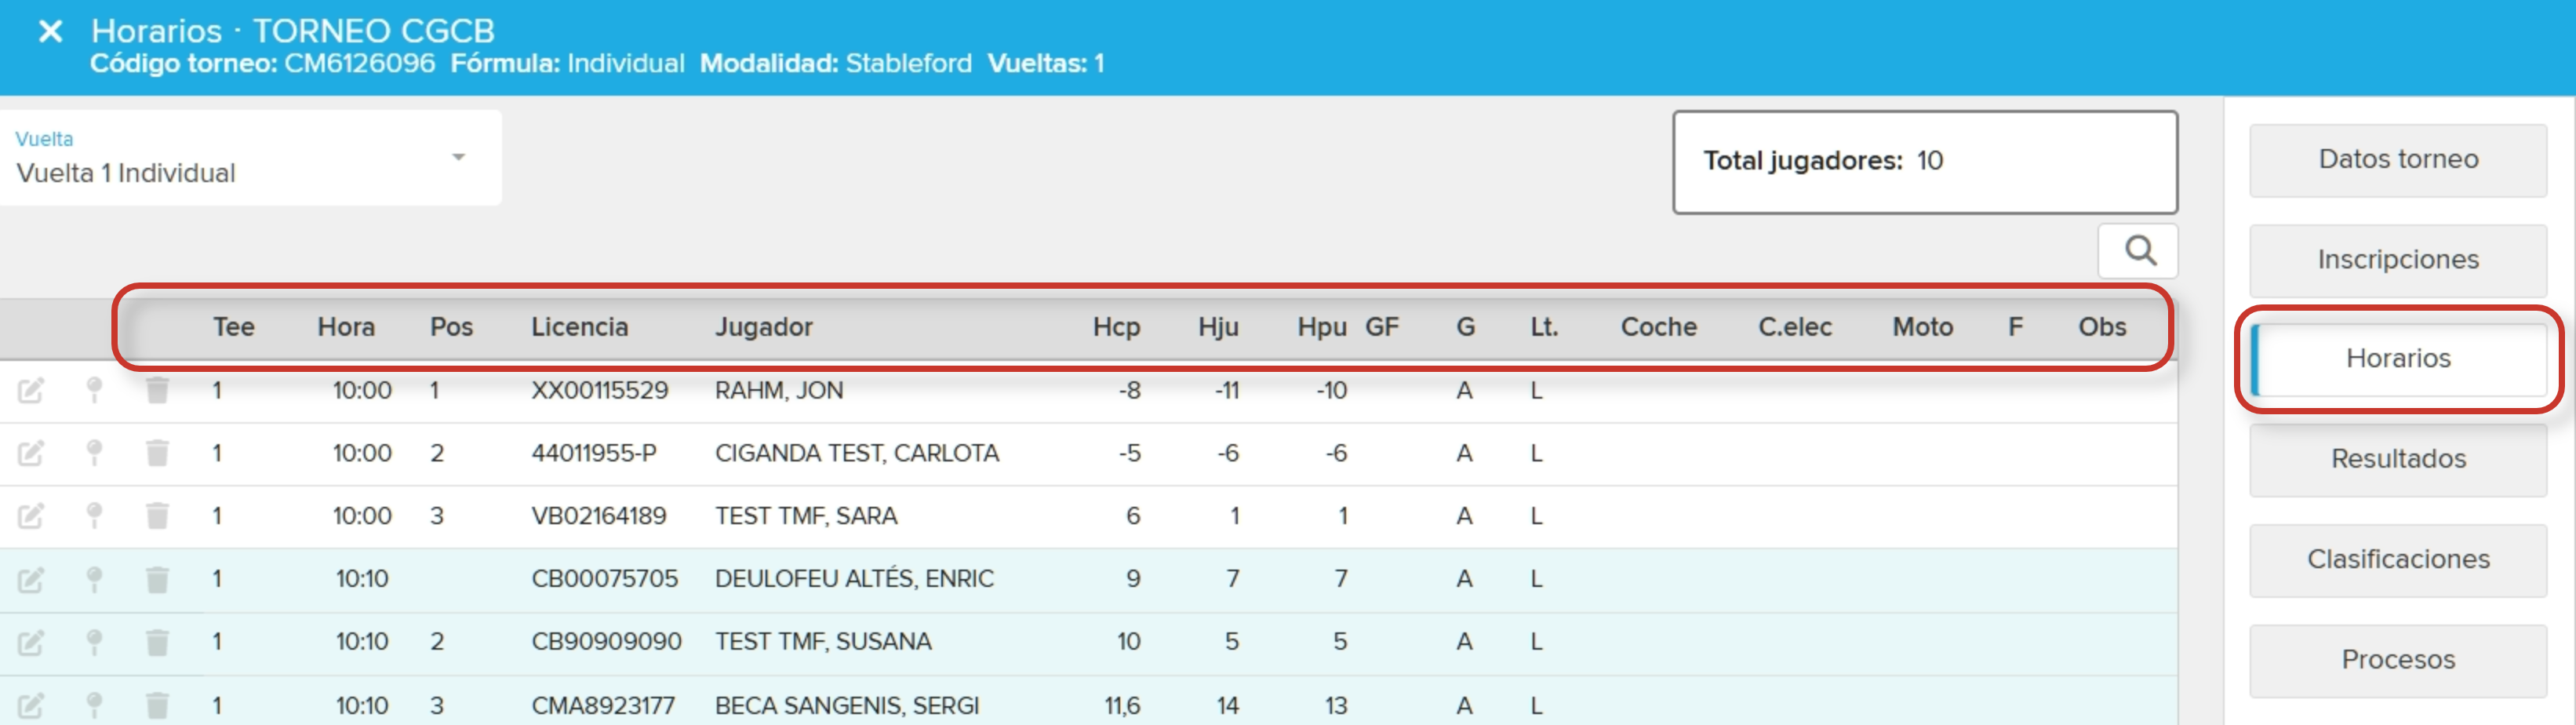
Task: Sort by the Jugador column header
Action: click(763, 327)
